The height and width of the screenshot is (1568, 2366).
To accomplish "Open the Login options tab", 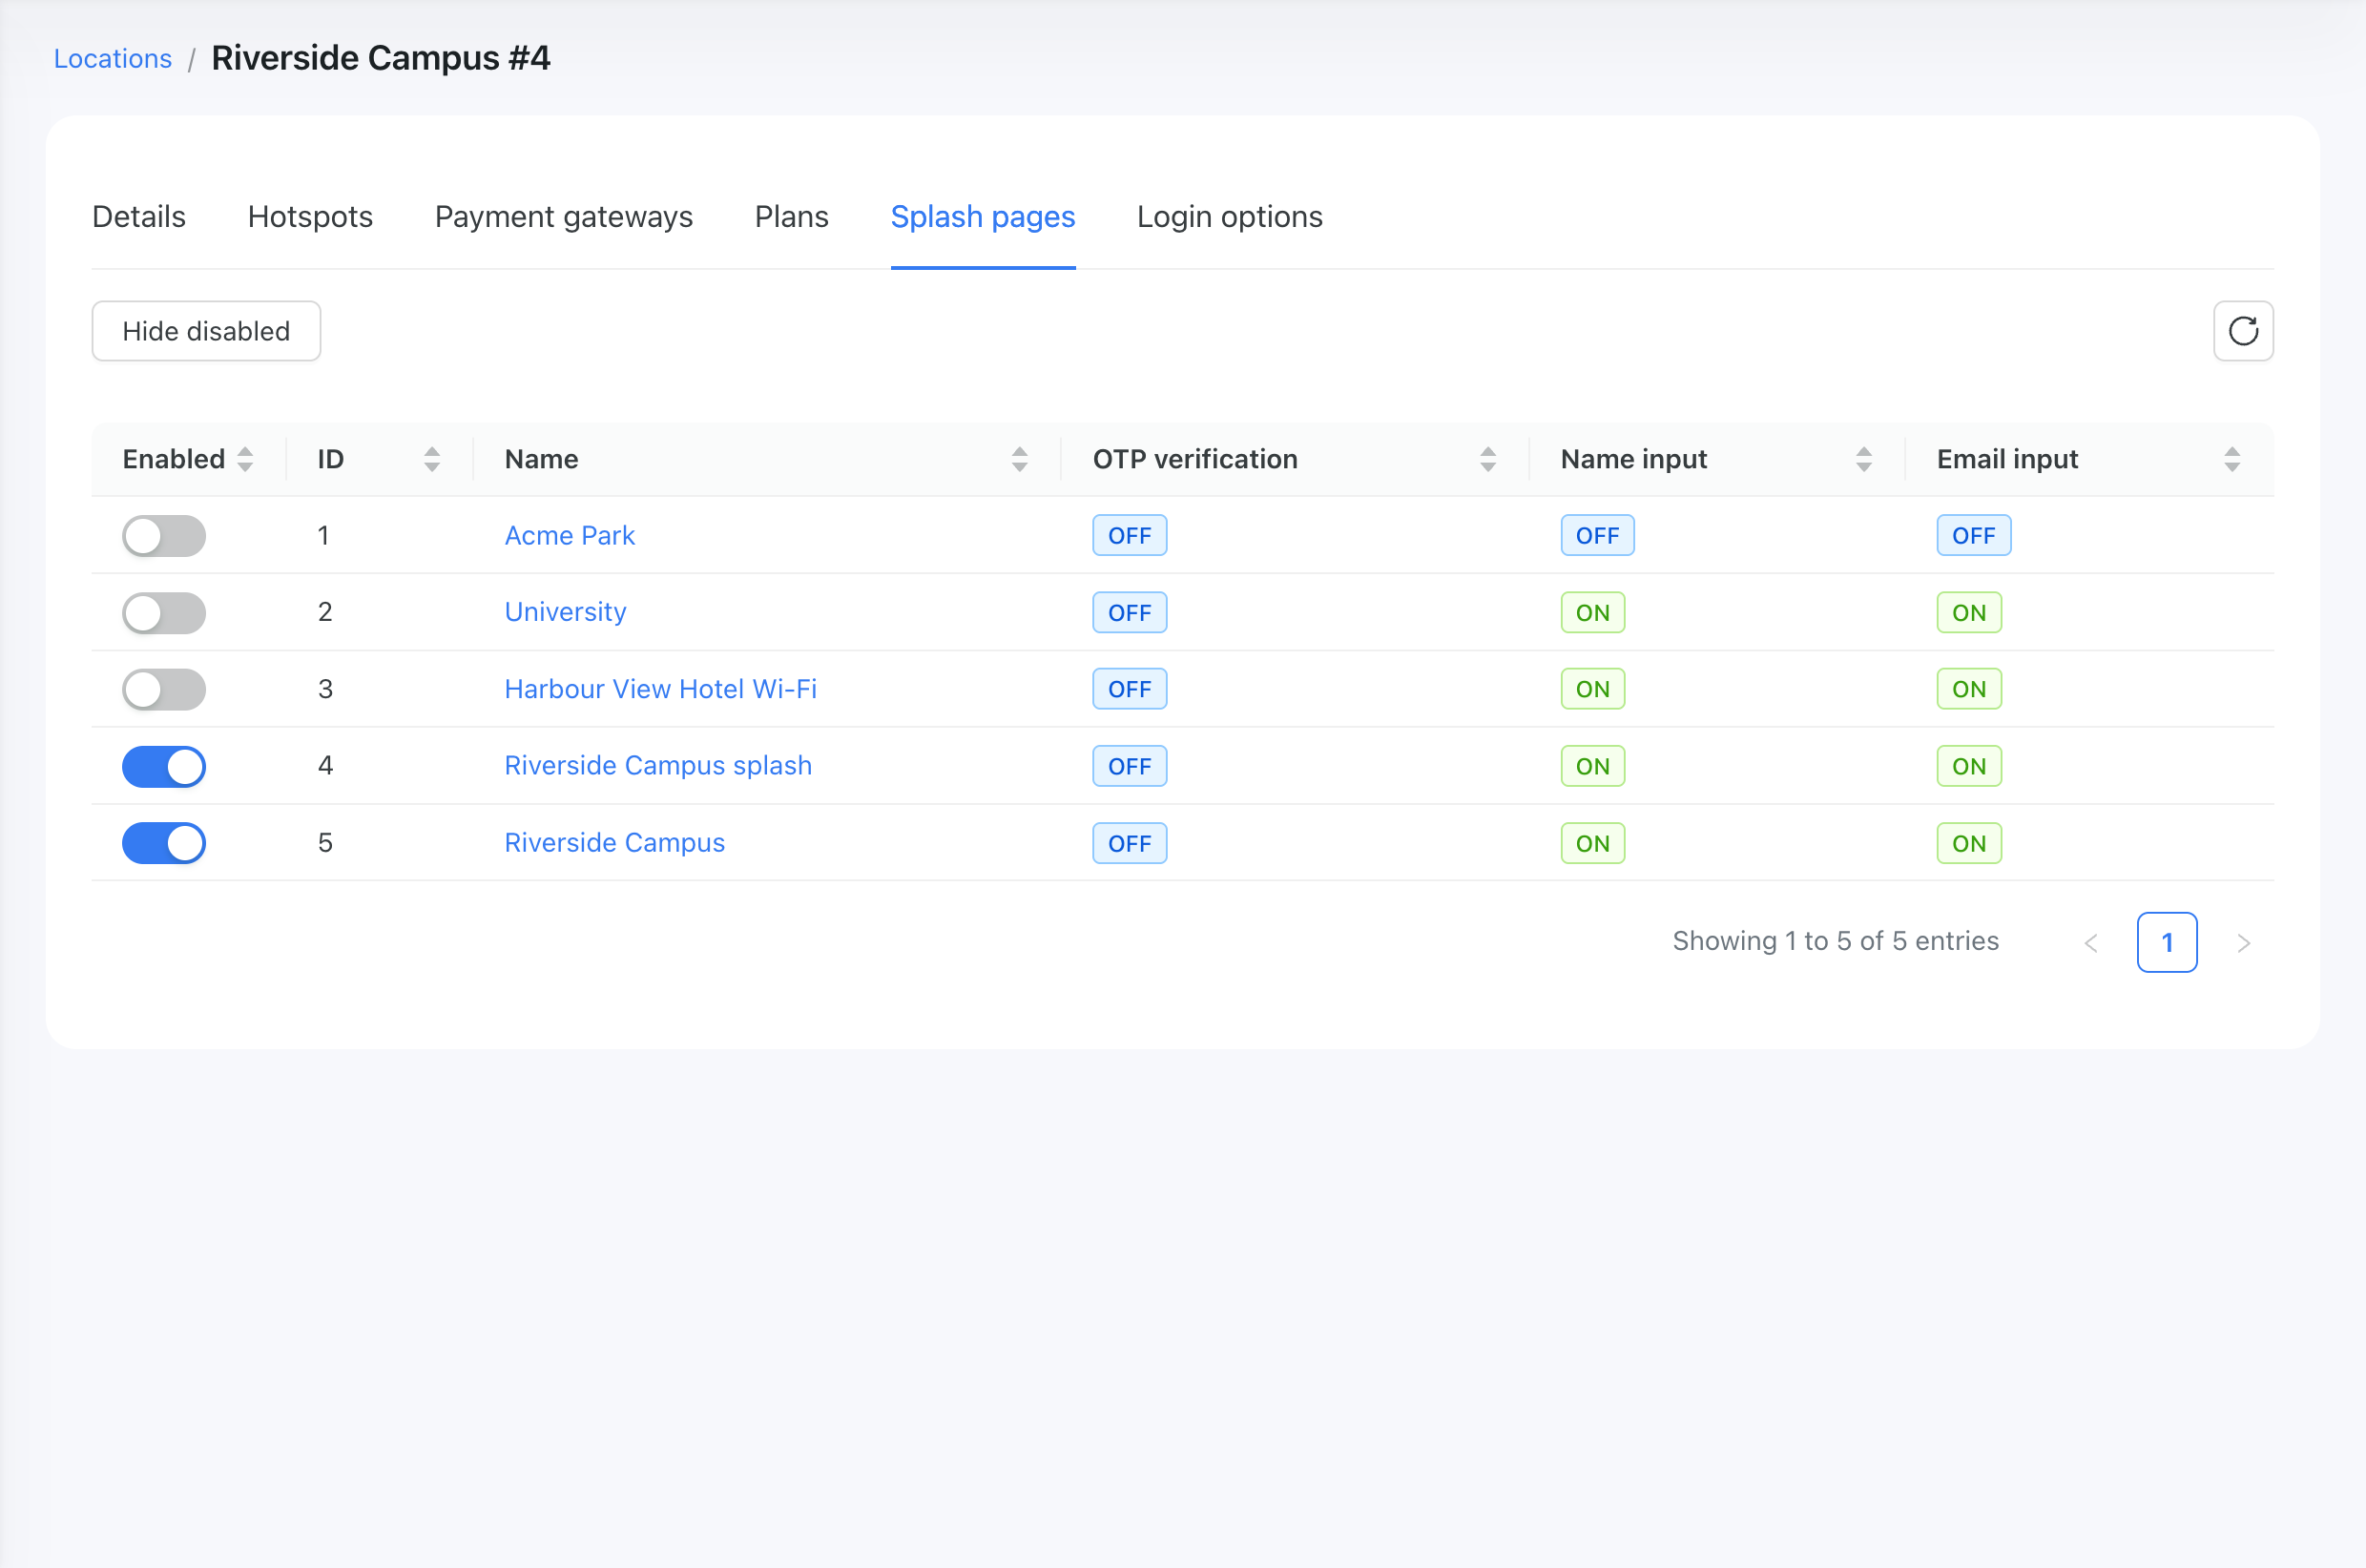I will tap(1229, 217).
